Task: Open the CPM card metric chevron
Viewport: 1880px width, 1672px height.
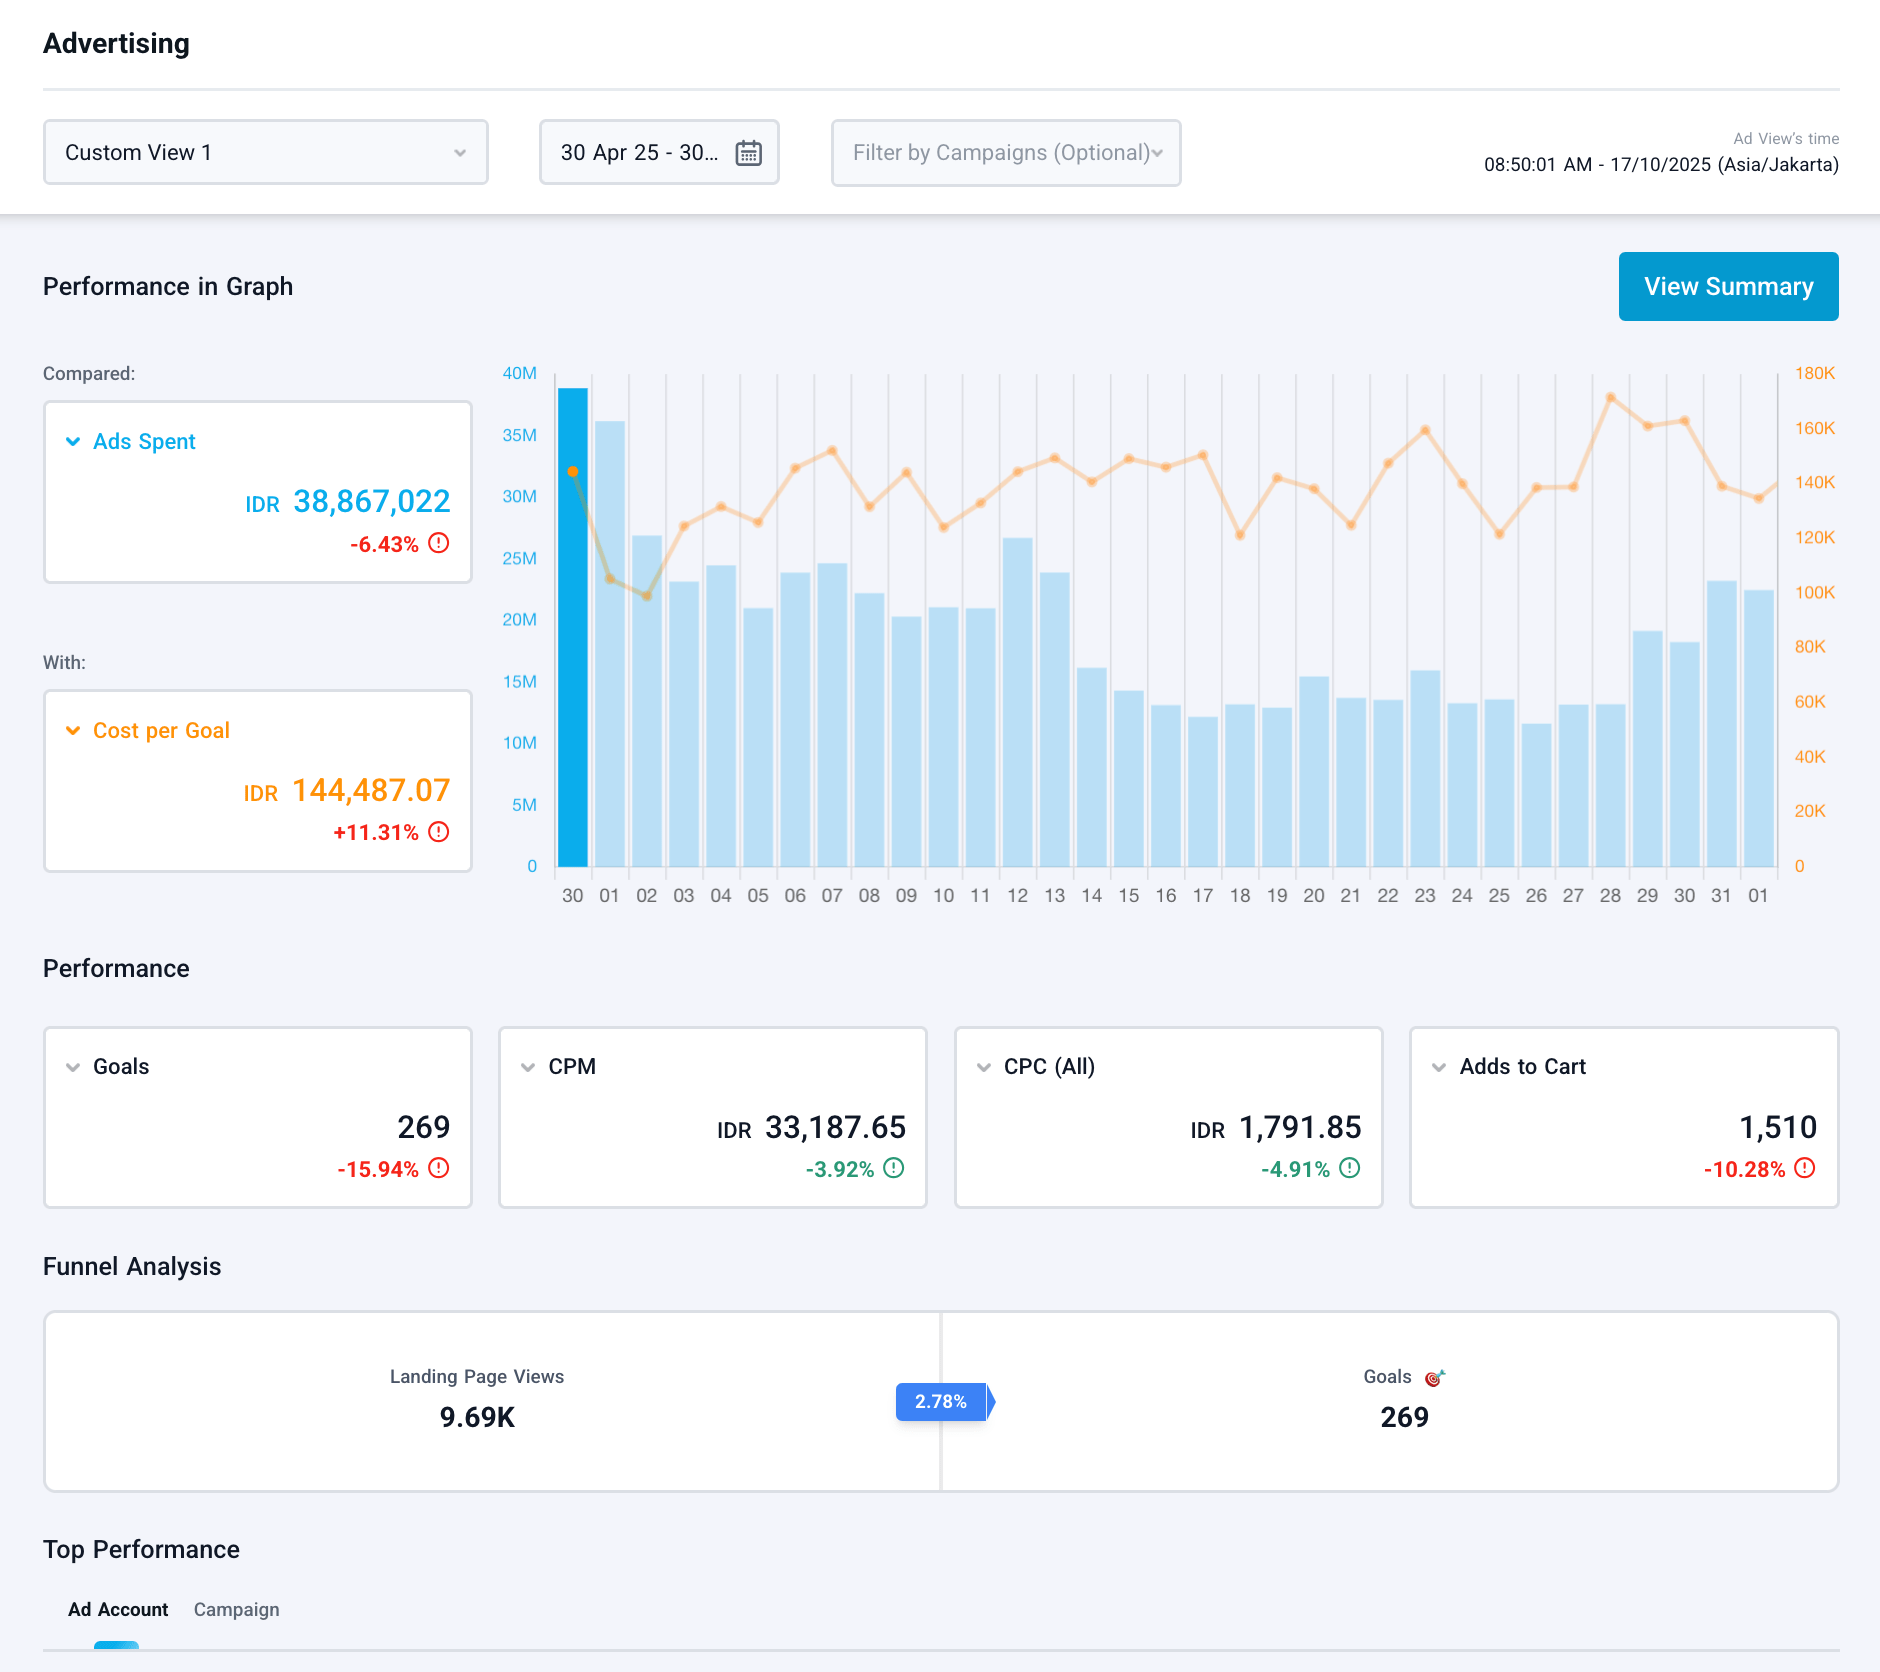Action: [x=528, y=1067]
